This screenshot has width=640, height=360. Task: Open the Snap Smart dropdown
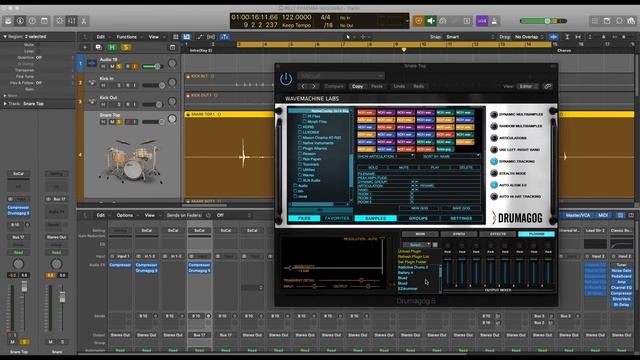pos(471,37)
